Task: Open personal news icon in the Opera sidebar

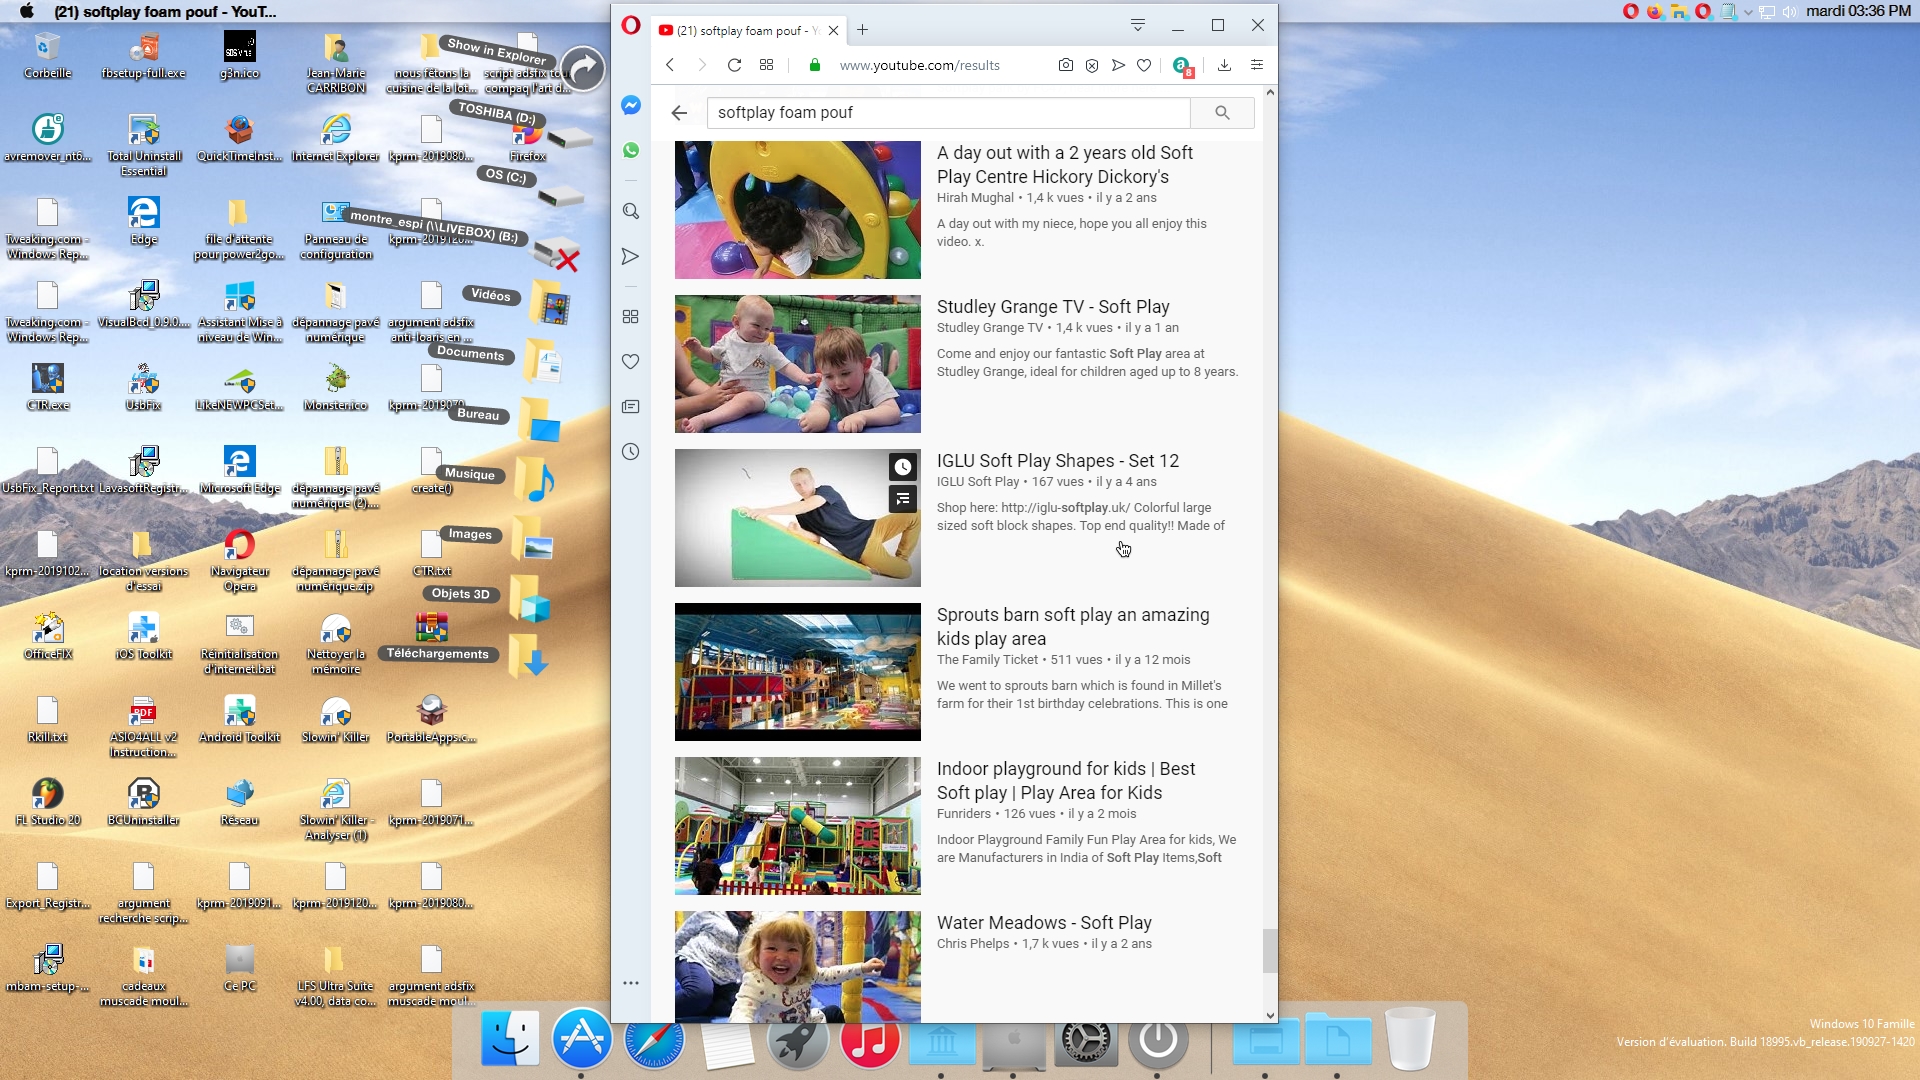Action: [630, 406]
